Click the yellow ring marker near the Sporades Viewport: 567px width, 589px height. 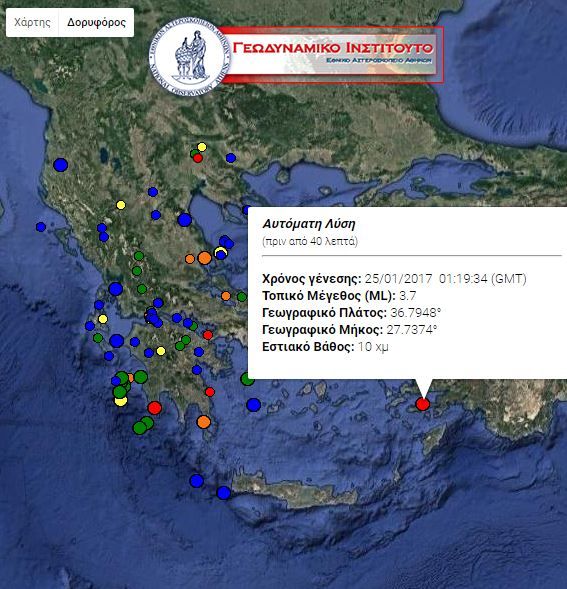tap(221, 251)
